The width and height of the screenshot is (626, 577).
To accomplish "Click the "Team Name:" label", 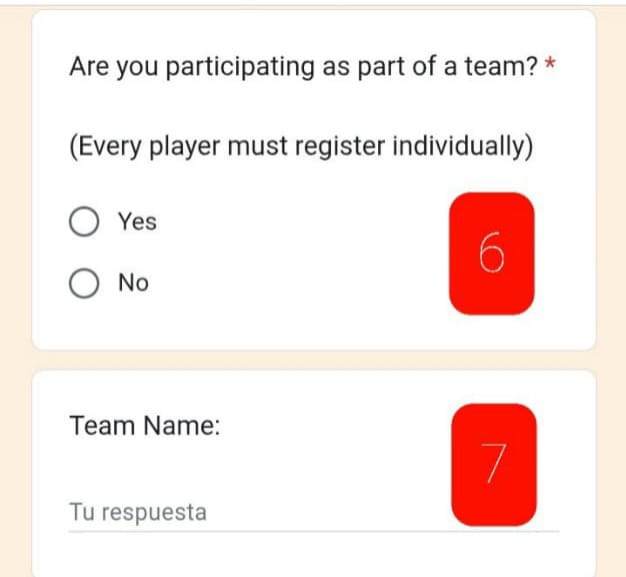I will click(x=145, y=426).
